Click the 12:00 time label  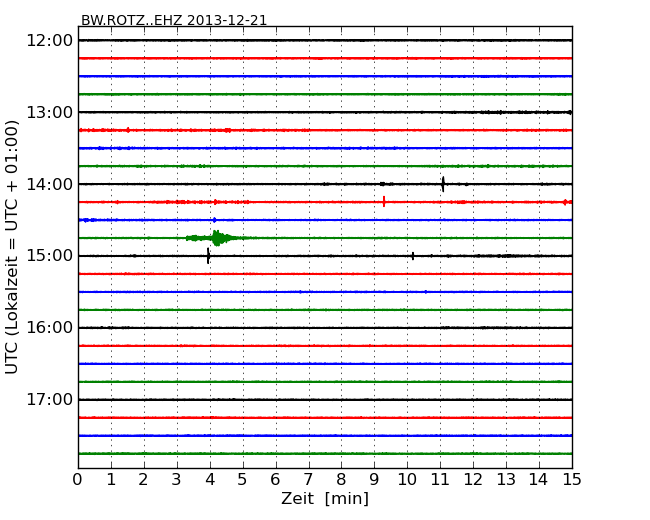tap(49, 41)
